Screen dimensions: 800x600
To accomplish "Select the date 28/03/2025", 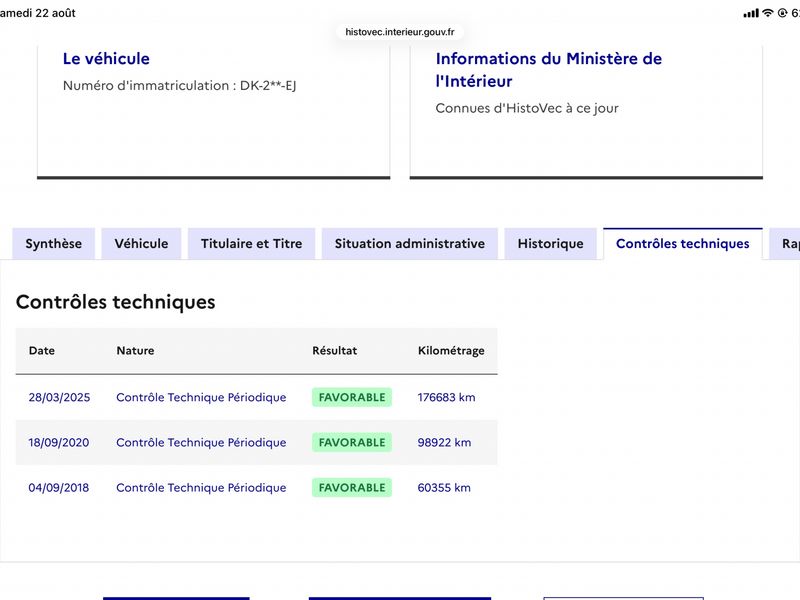I will click(59, 397).
